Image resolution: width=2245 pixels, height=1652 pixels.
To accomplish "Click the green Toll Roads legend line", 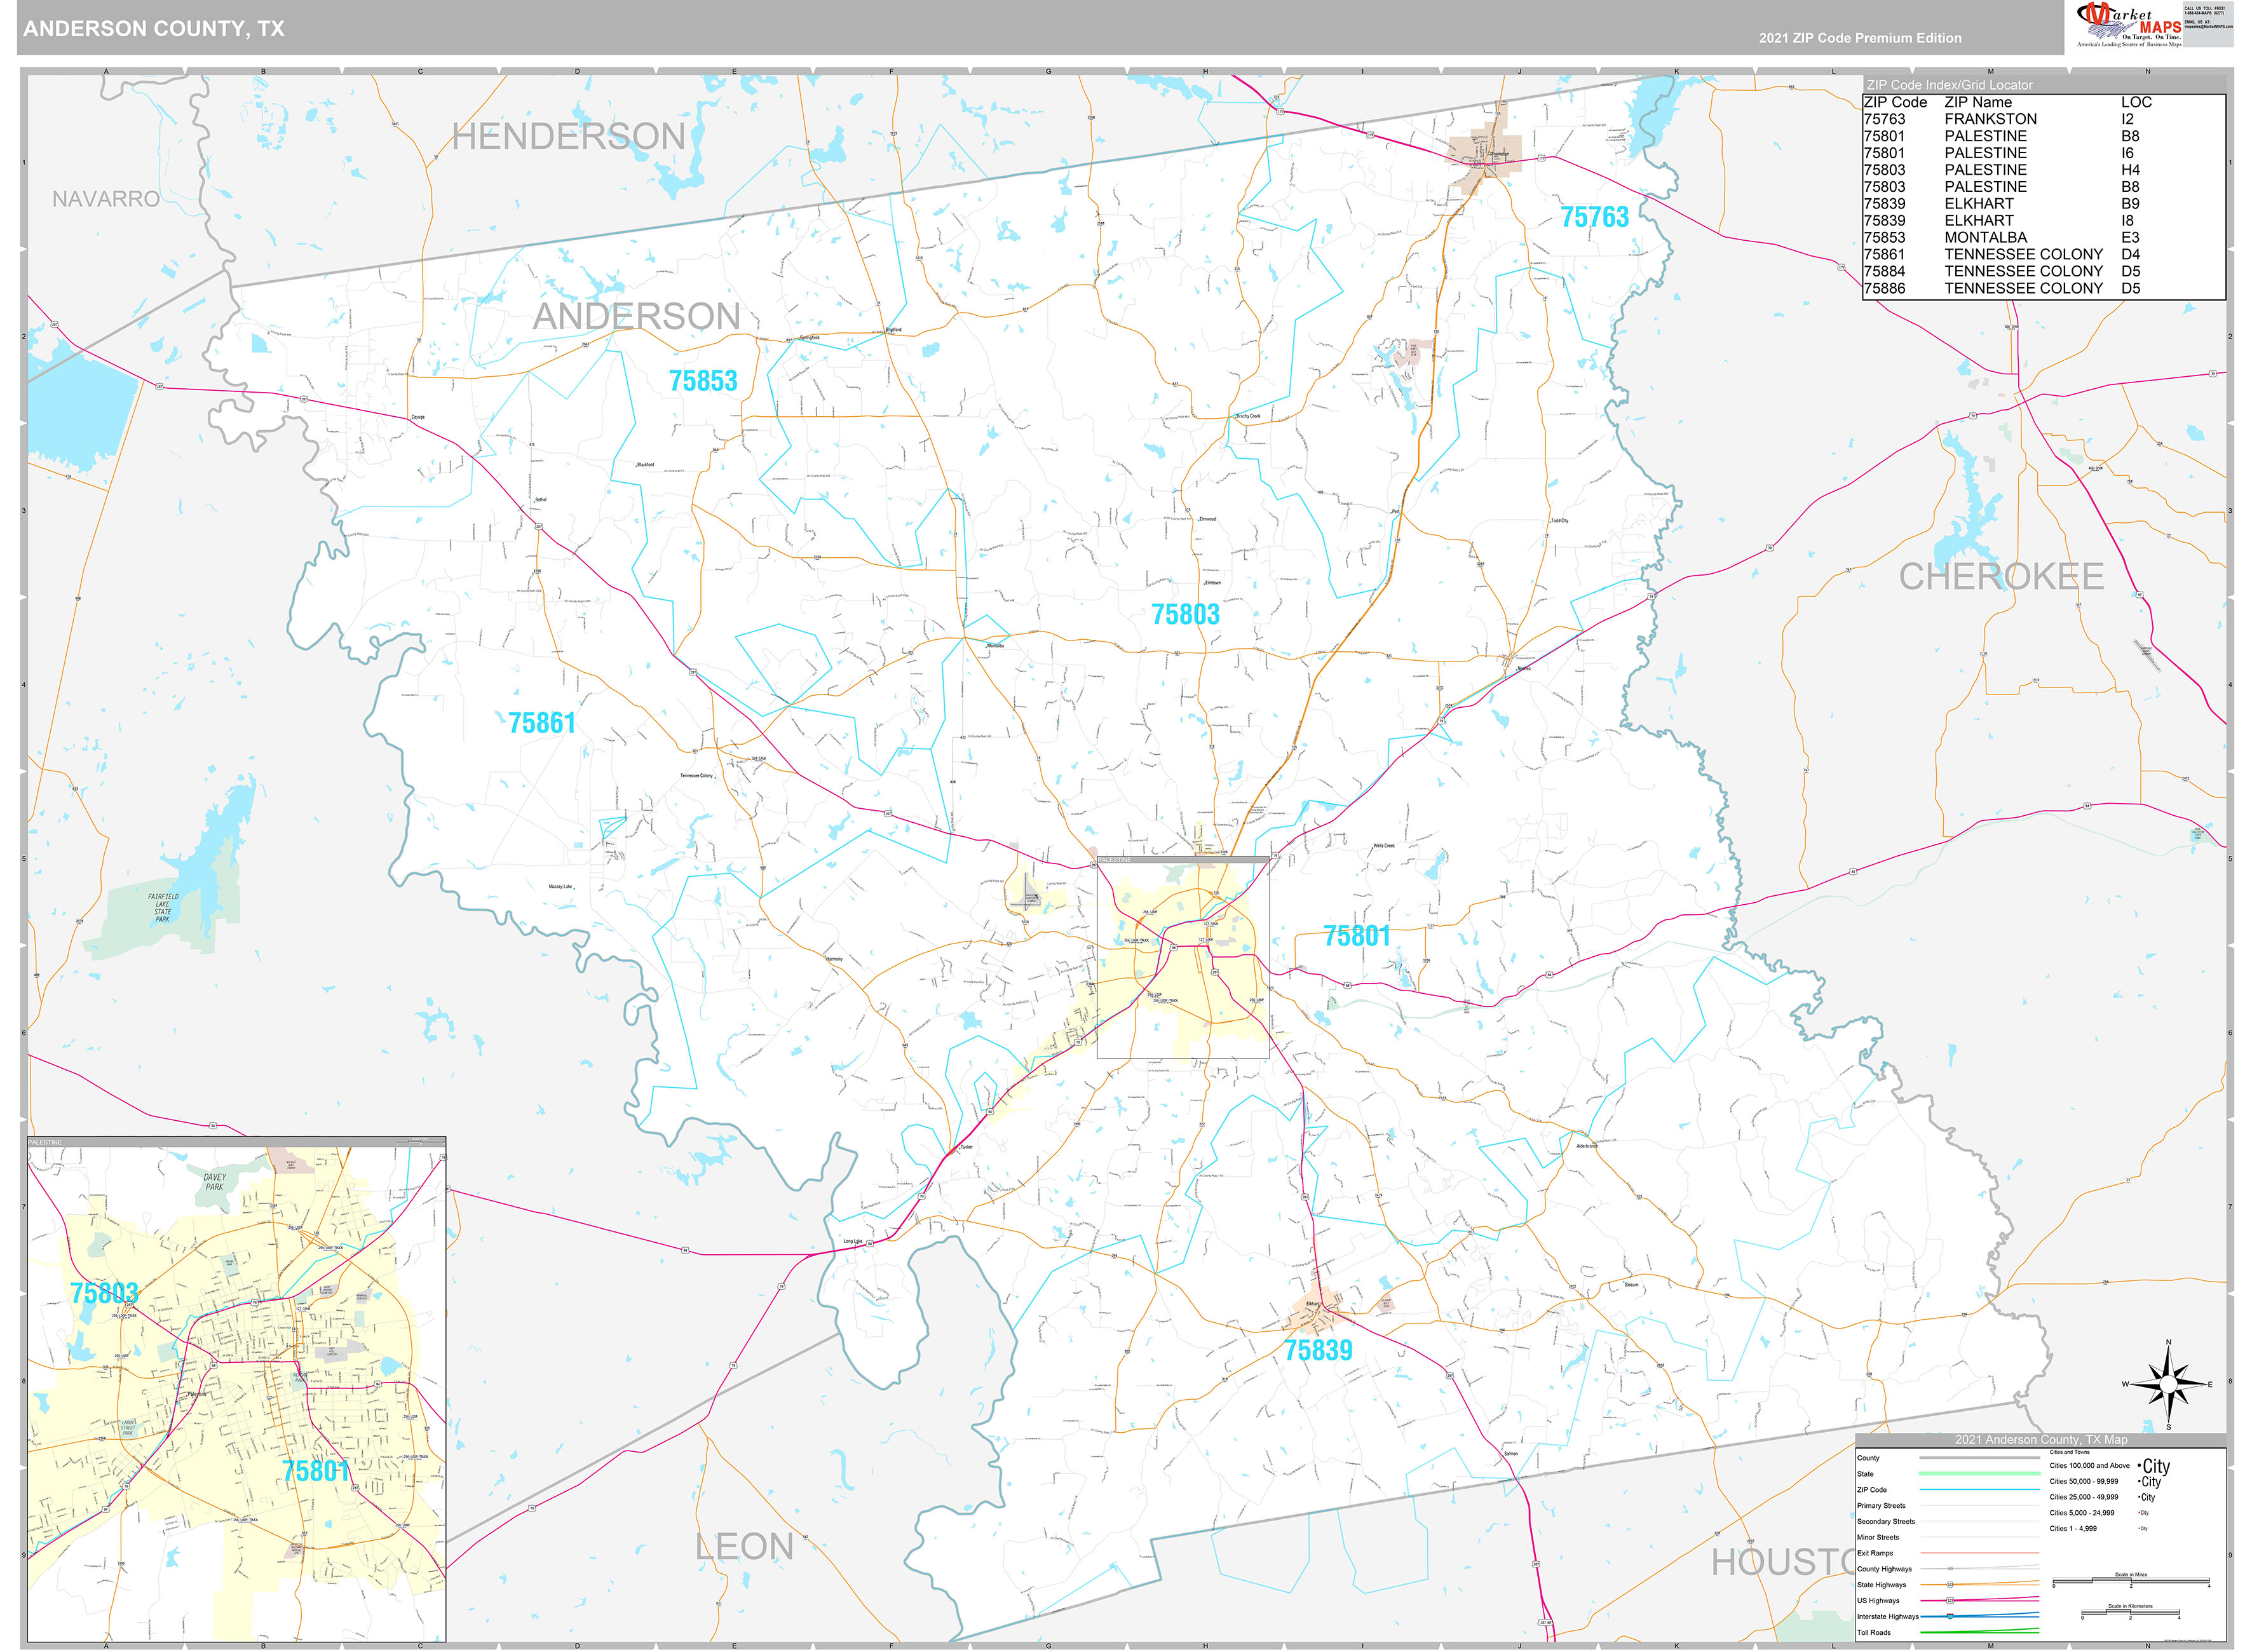I will coord(1979,1632).
